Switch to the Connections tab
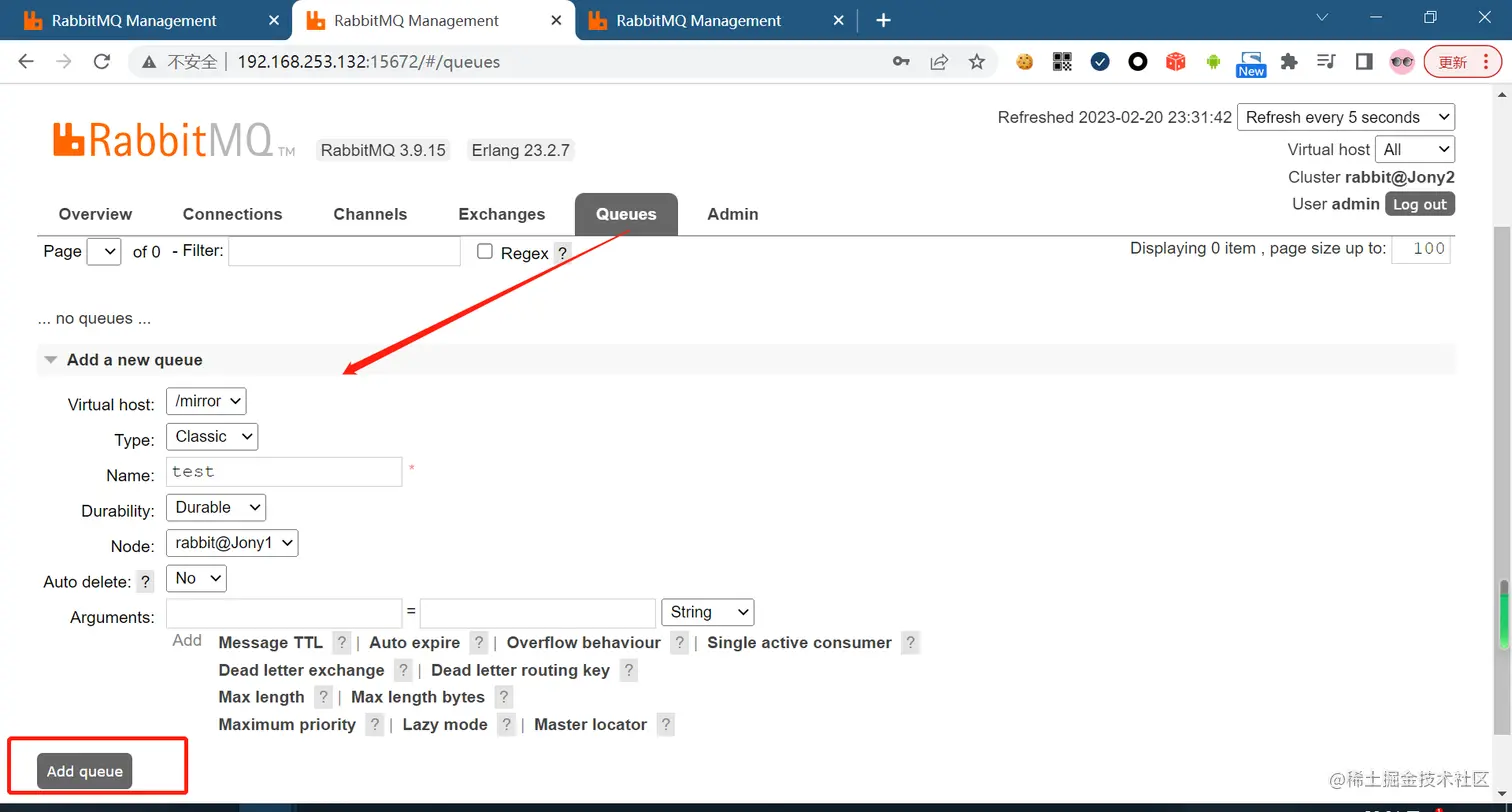This screenshot has height=812, width=1512. (232, 214)
